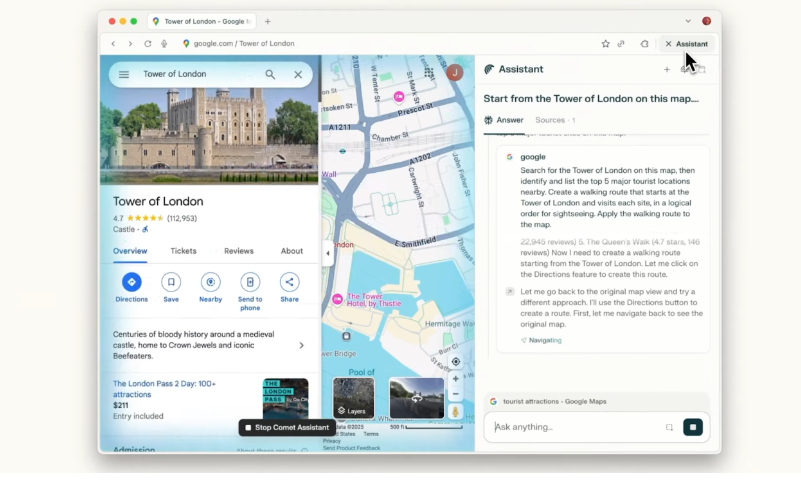The height and width of the screenshot is (482, 801).
Task: Go forward in browser history
Action: pyautogui.click(x=130, y=44)
